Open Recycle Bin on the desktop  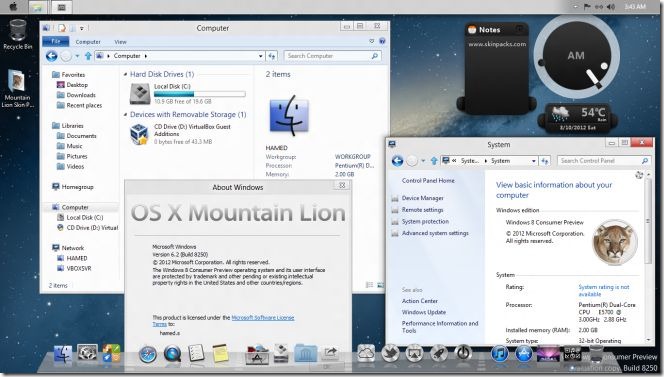(x=17, y=35)
